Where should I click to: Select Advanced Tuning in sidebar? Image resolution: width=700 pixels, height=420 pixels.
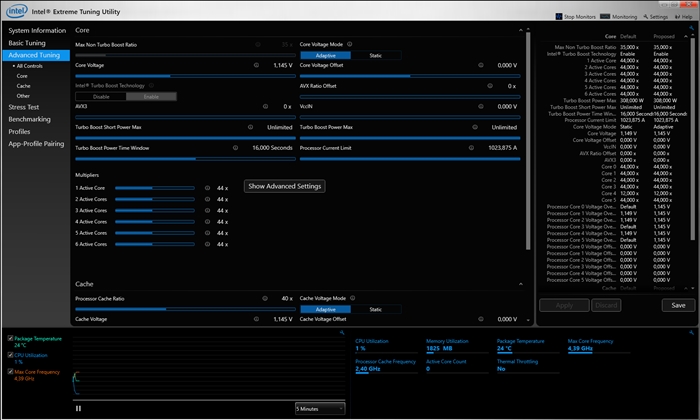tap(36, 55)
